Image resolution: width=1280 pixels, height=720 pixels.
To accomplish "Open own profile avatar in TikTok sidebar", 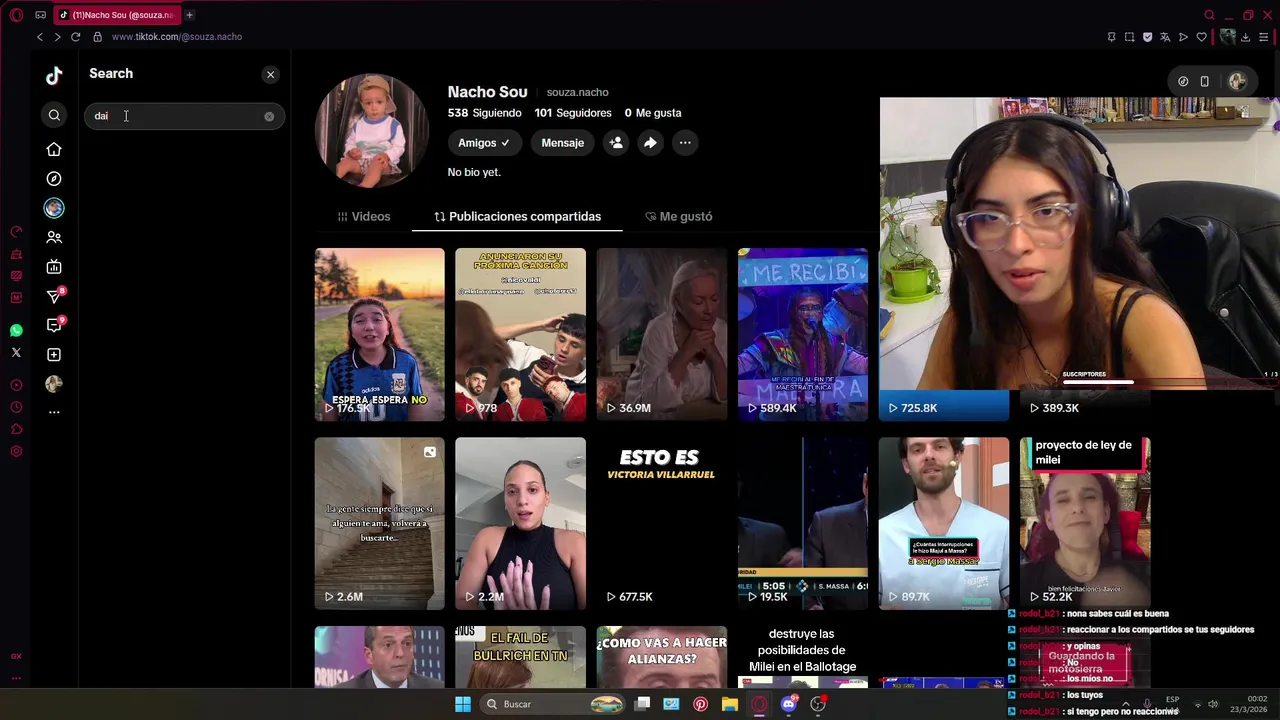I will [x=54, y=384].
